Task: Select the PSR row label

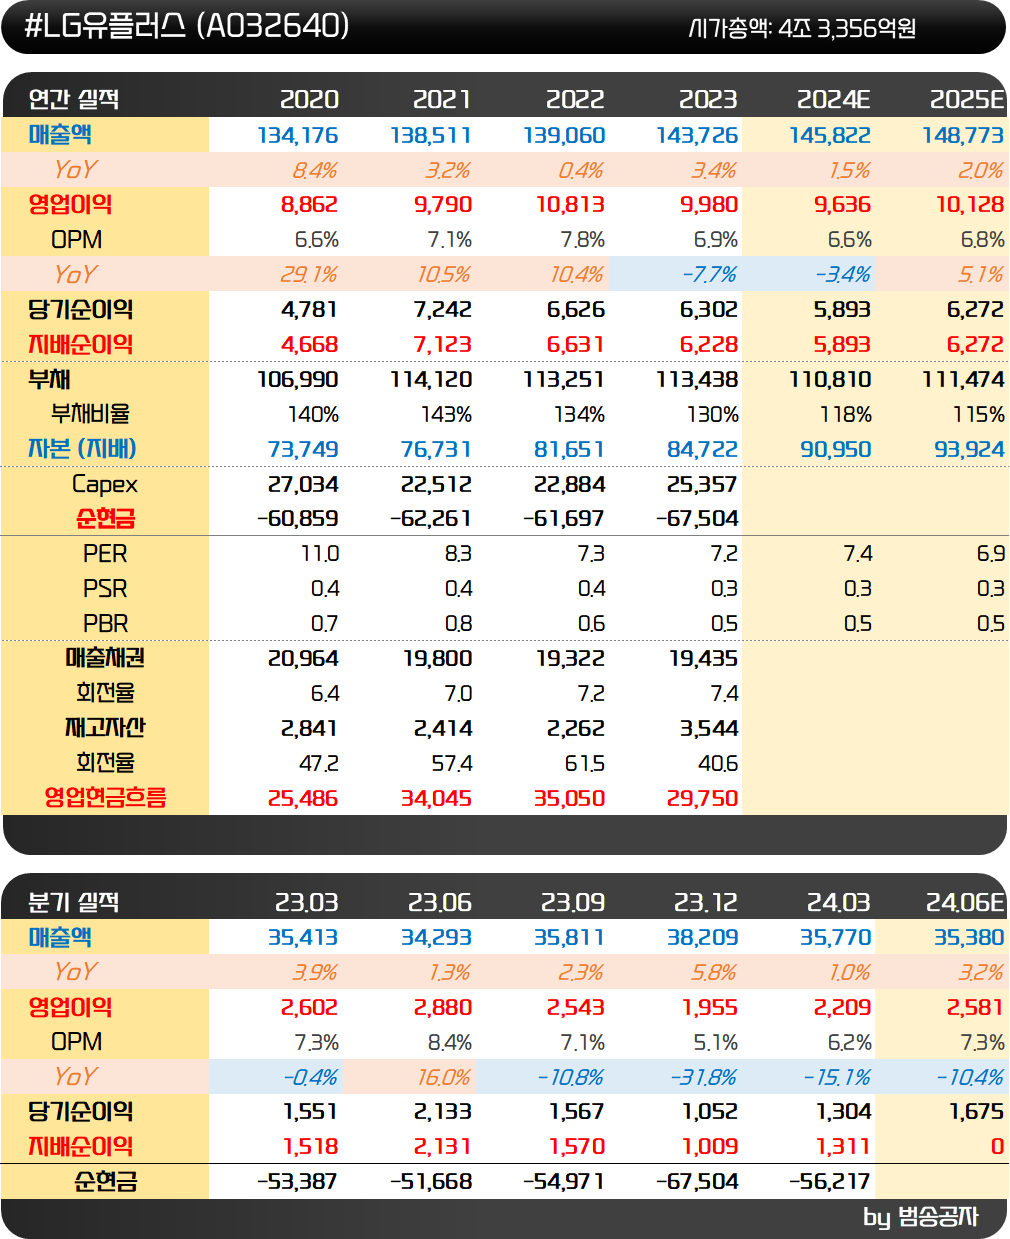Action: point(105,589)
